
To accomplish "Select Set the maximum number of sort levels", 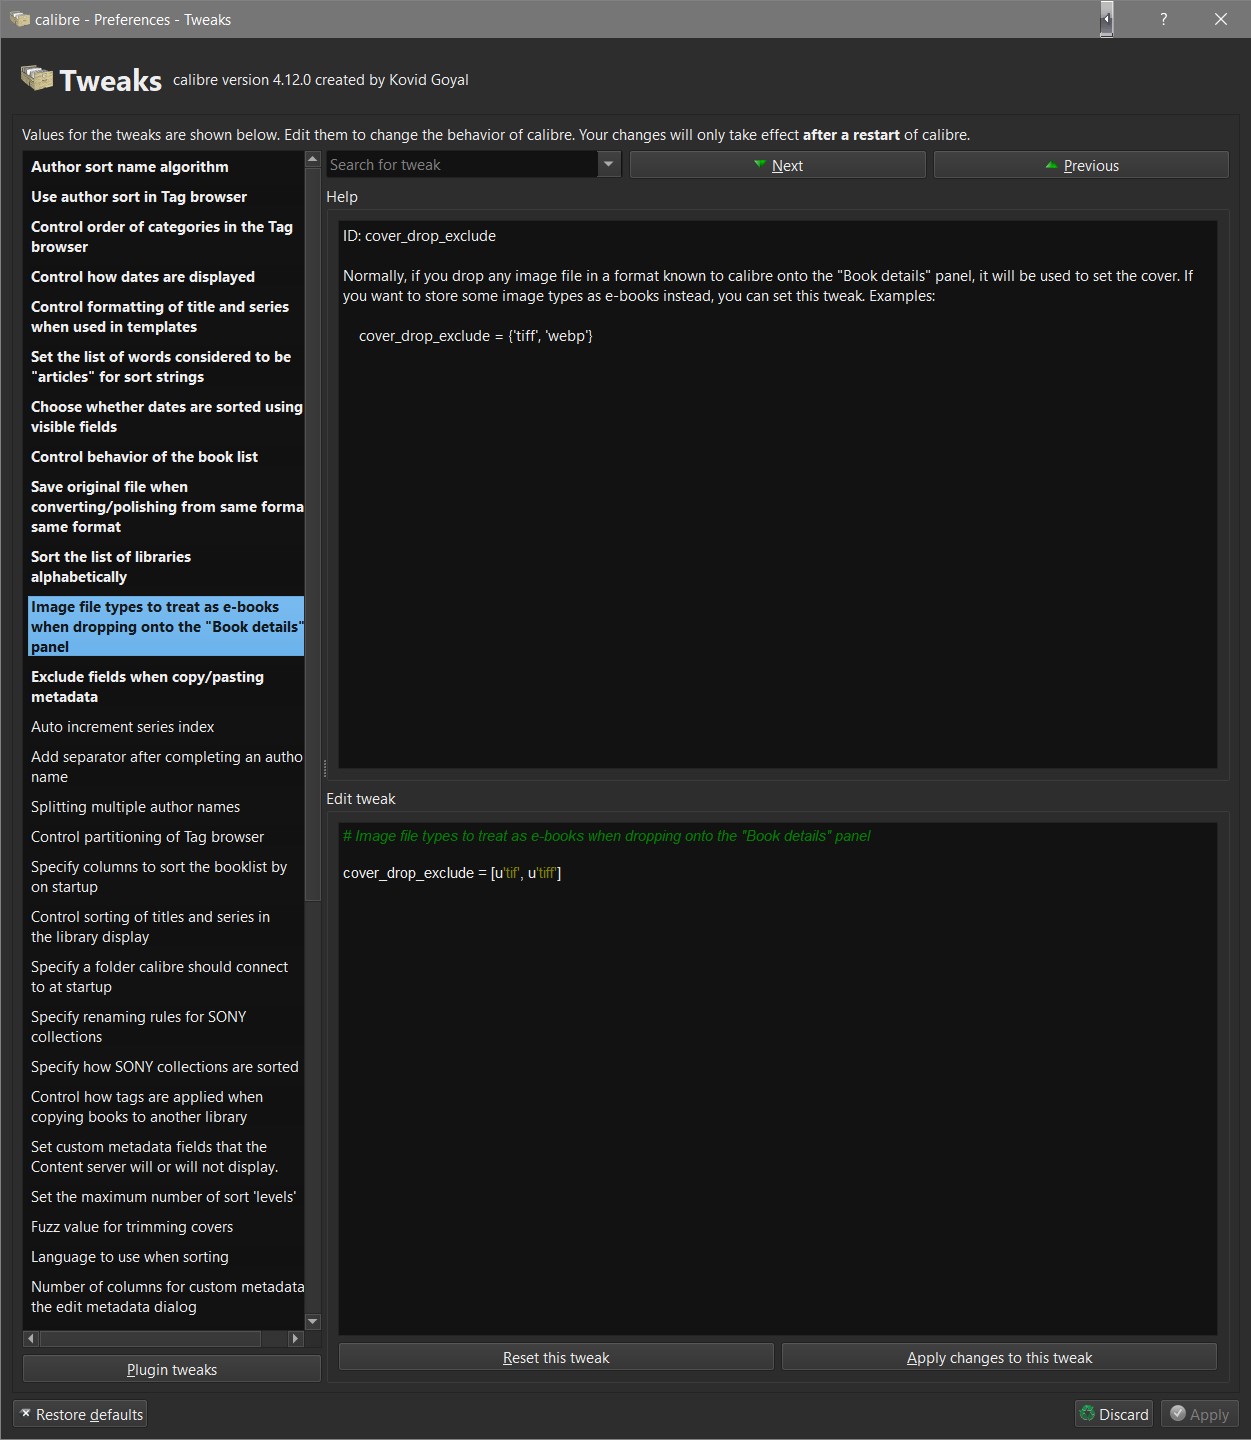I will point(166,1197).
